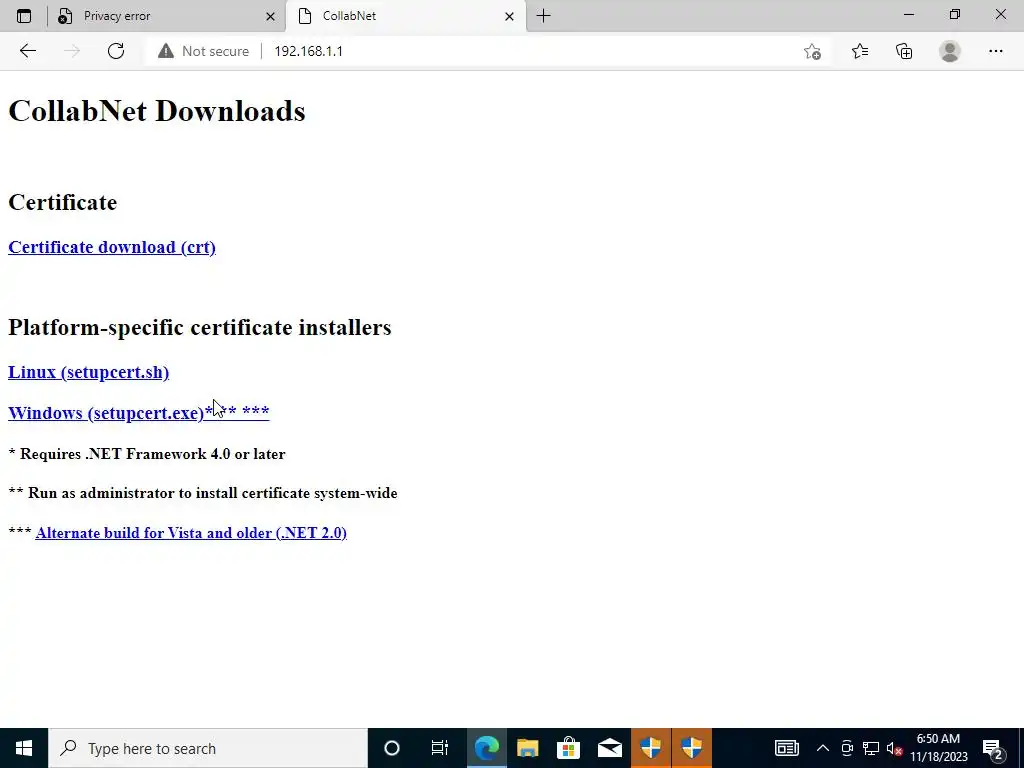Open a new browser tab
The width and height of the screenshot is (1024, 768).
[x=543, y=16]
